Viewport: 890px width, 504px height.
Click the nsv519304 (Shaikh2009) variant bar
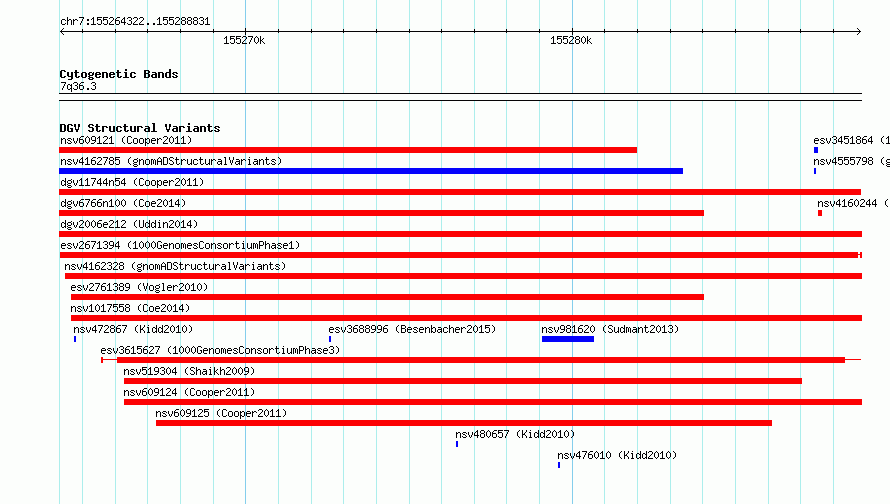(x=463, y=381)
